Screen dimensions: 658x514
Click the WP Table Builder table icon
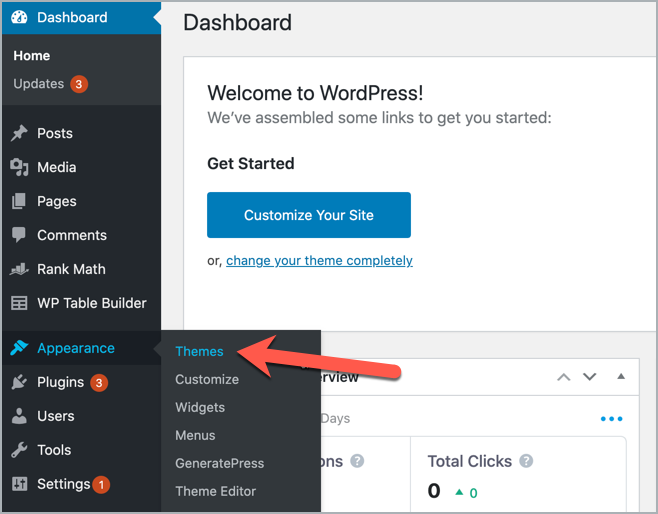click(19, 303)
